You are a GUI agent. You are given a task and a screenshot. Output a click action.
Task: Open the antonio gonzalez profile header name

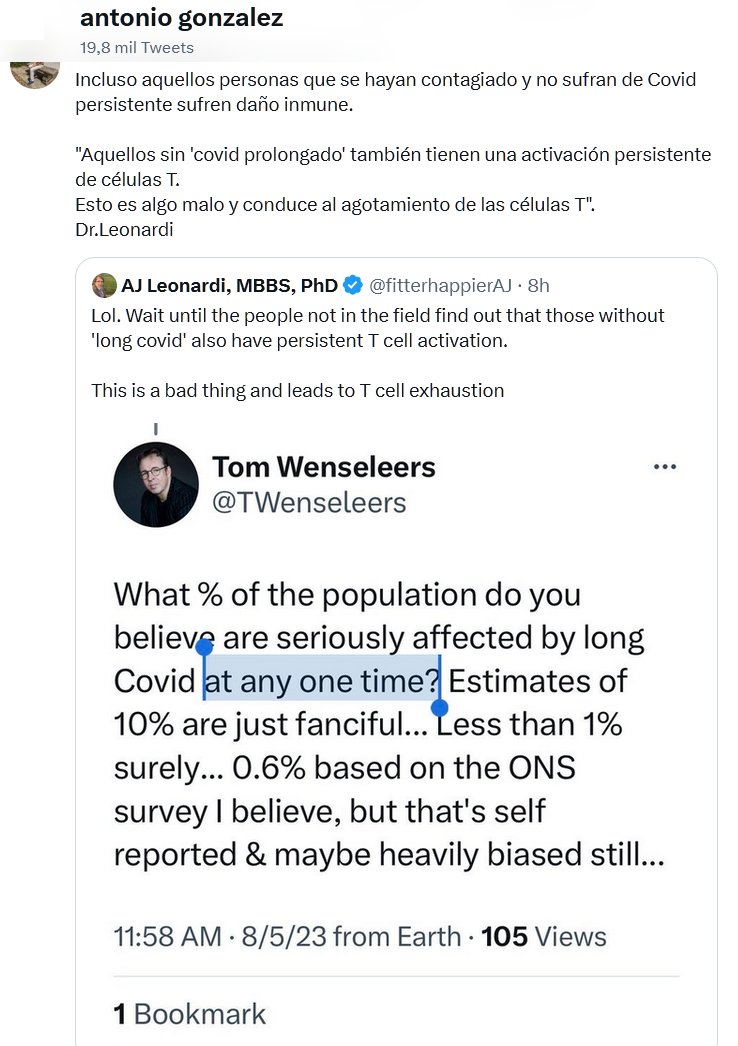(x=181, y=17)
